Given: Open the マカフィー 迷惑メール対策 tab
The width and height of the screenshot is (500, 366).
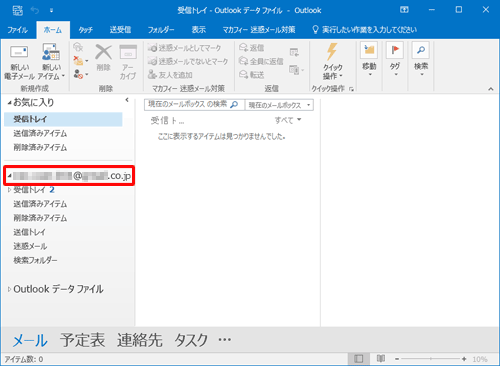Looking at the screenshot, I should click(259, 30).
